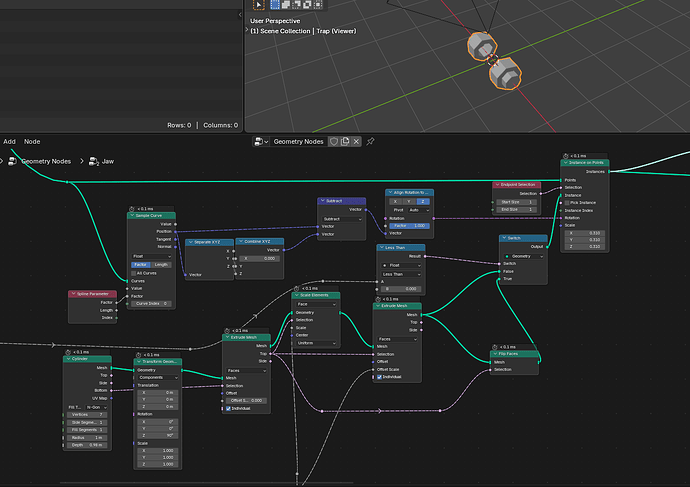Screen dimensions: 690x487
Task: Collapse the Subtract node
Action: pos(323,201)
